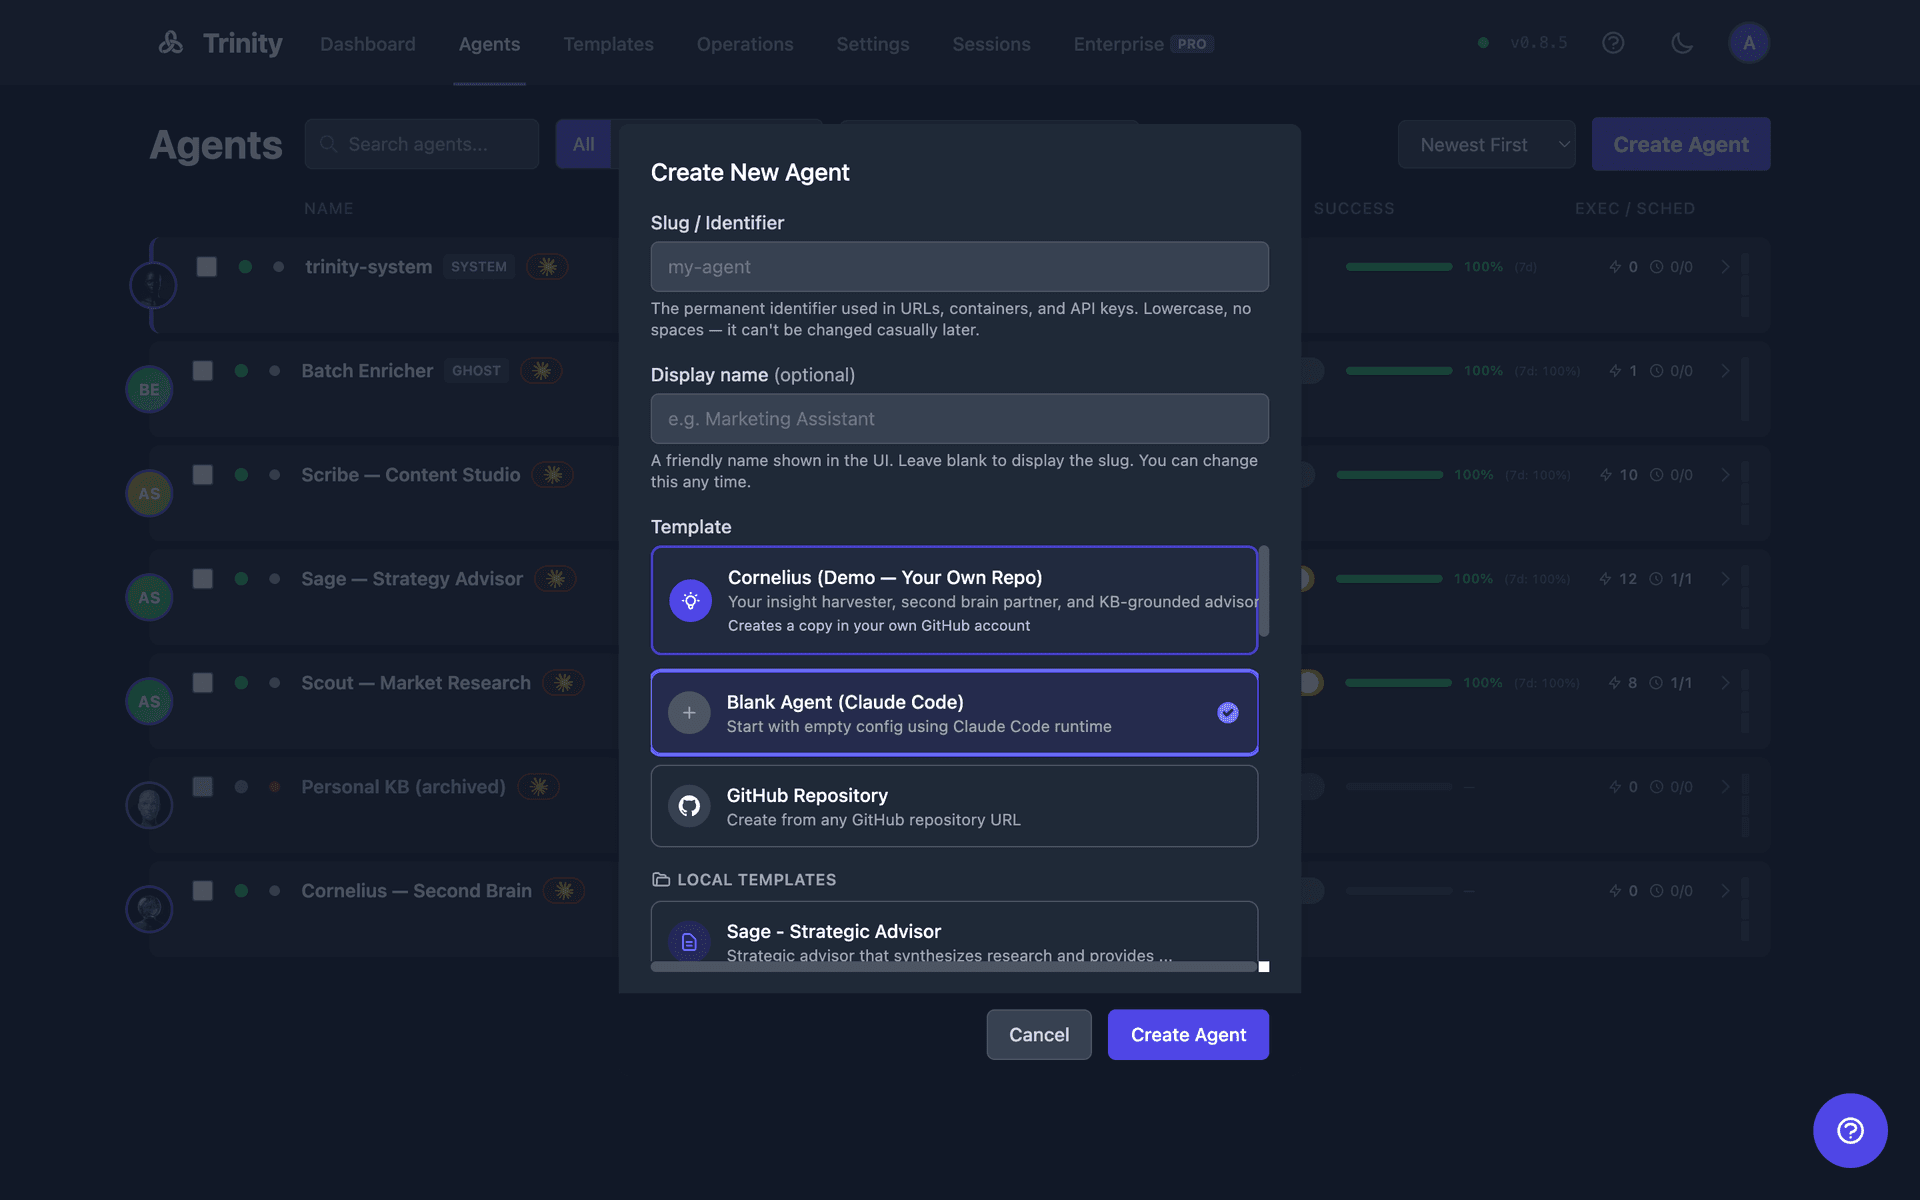This screenshot has width=1920, height=1200.
Task: Click Claude runtime badge on Cornelius row
Action: pyautogui.click(x=564, y=891)
